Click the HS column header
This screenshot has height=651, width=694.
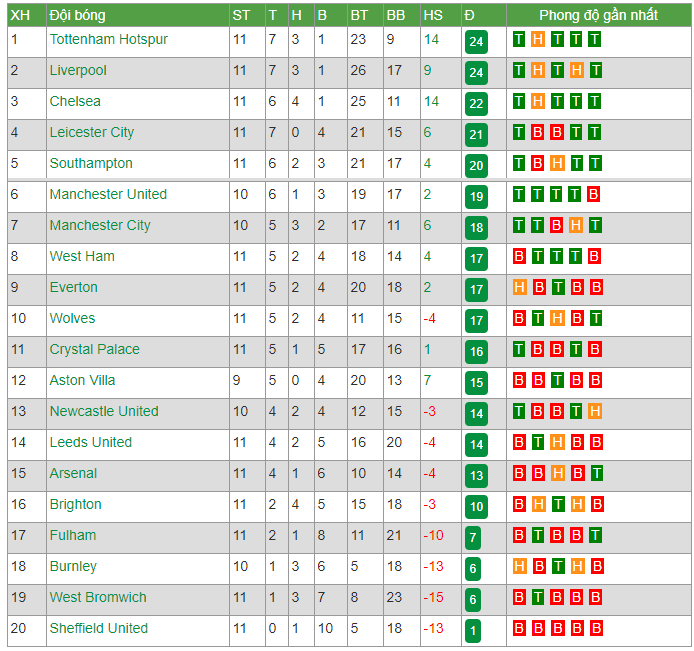[433, 15]
